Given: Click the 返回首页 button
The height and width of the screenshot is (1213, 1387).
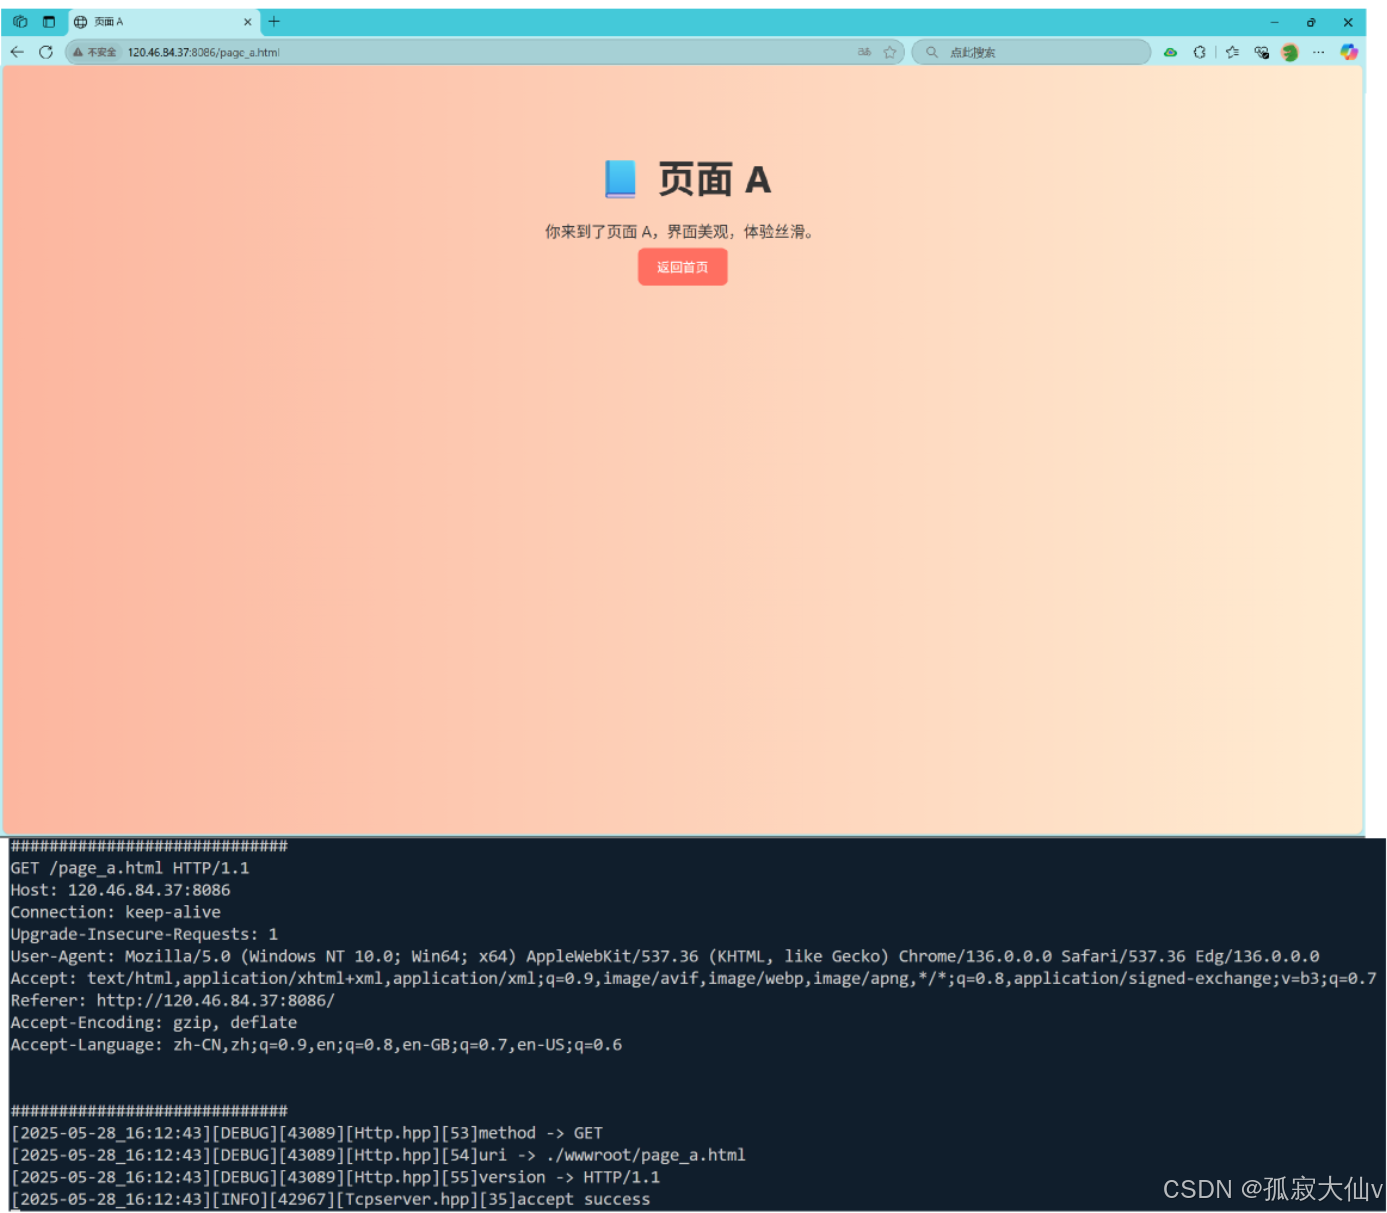Looking at the screenshot, I should click(x=683, y=267).
